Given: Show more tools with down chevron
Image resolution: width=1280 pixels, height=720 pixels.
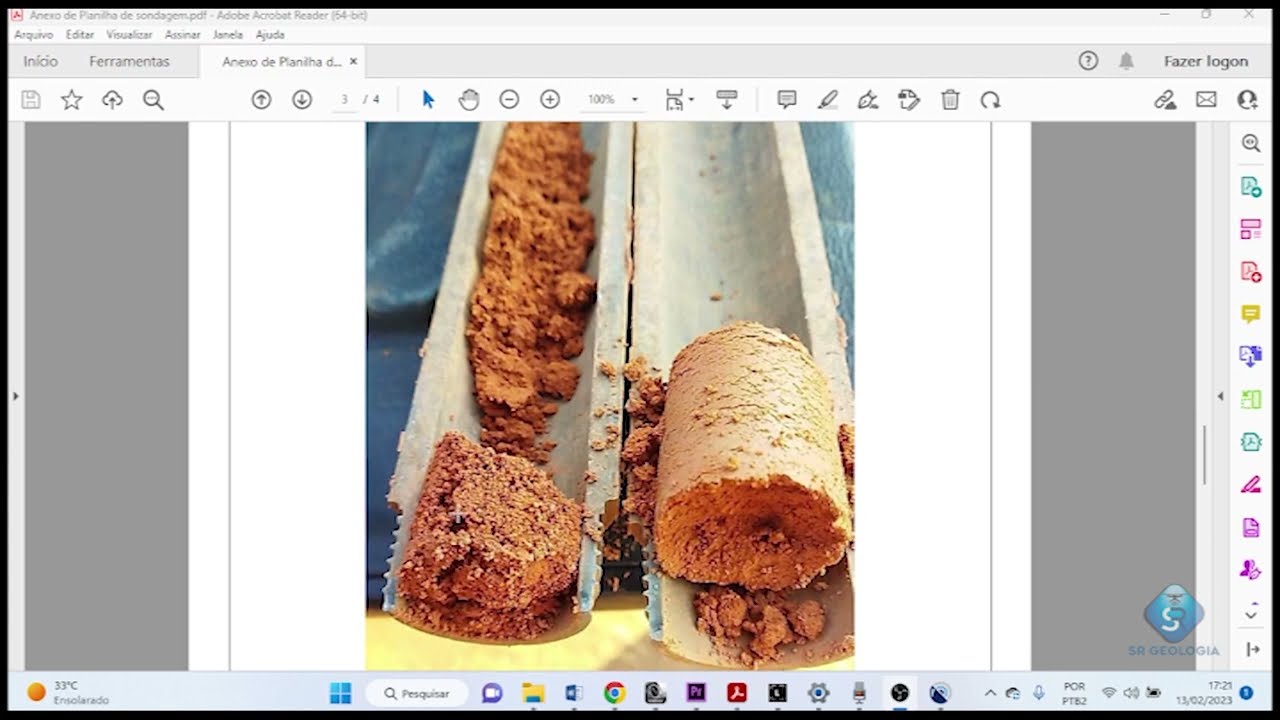Looking at the screenshot, I should (x=1251, y=613).
